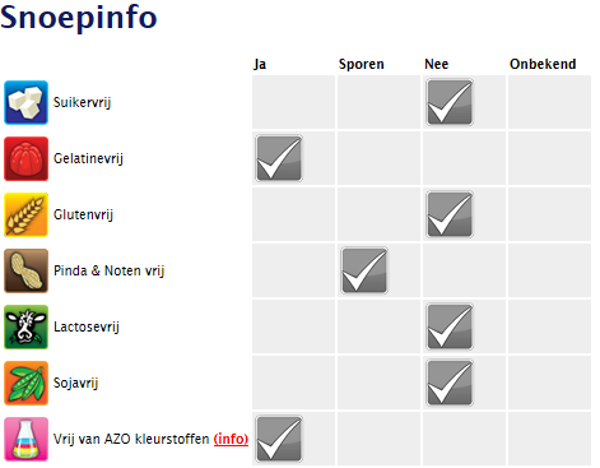Screen dimensions: 600x468
Task: Click the sugar cubes Suikervrij icon
Action: 26,102
